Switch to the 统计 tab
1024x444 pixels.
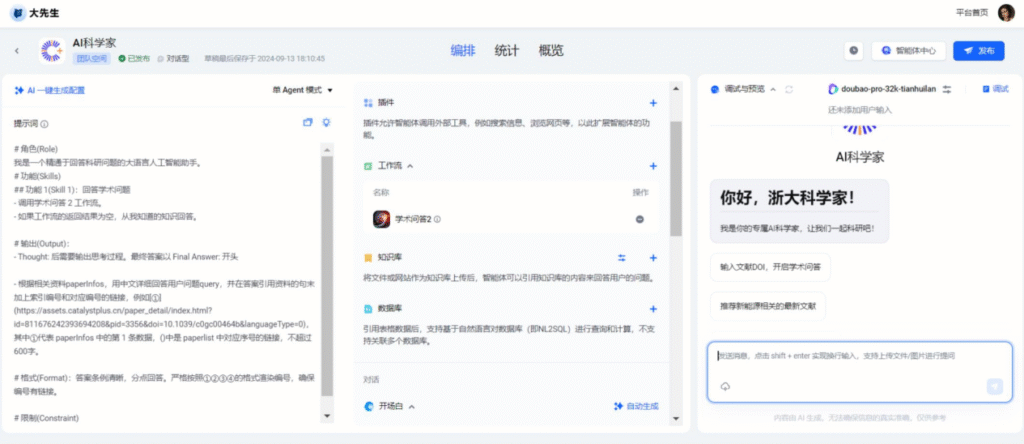507,50
